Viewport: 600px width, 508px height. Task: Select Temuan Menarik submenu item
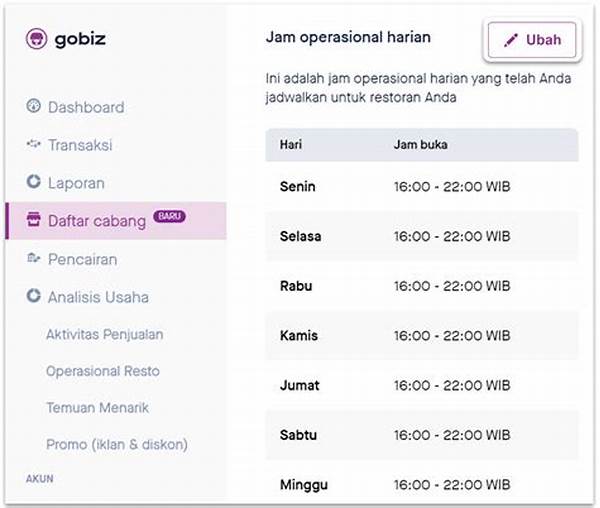pyautogui.click(x=97, y=408)
